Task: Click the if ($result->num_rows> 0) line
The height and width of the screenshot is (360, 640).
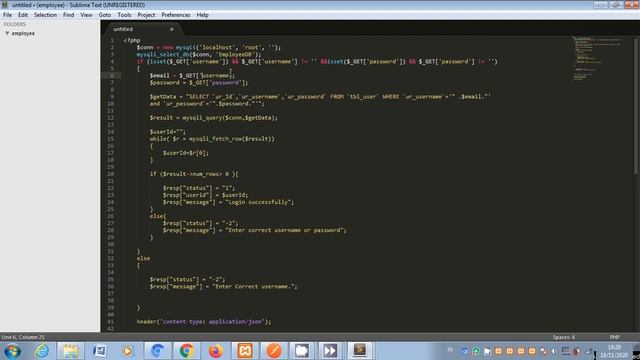Action: point(194,174)
